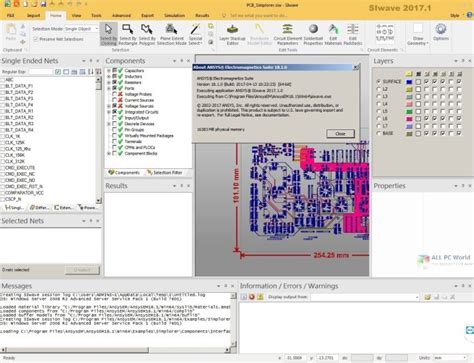Click the Regular Exp input field

click(41, 72)
